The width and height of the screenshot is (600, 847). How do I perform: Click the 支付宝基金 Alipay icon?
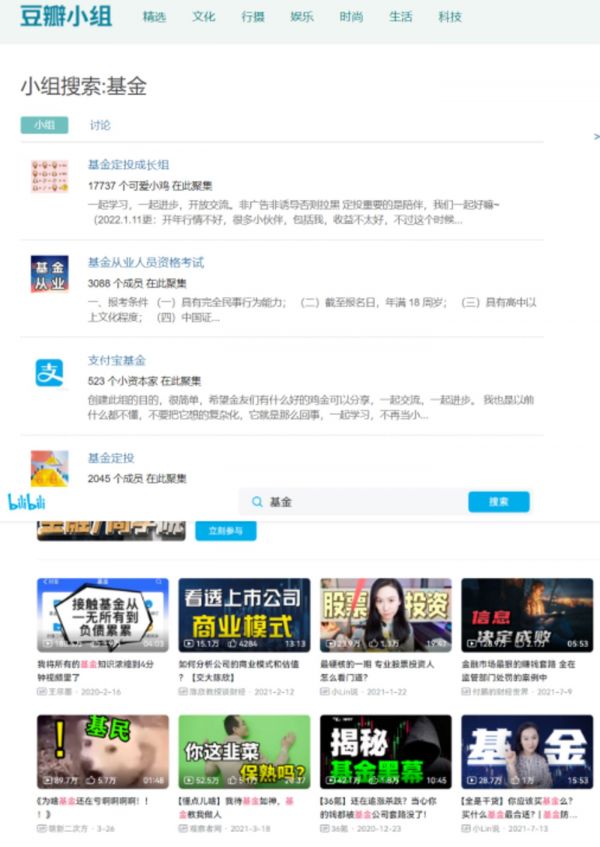pyautogui.click(x=49, y=371)
